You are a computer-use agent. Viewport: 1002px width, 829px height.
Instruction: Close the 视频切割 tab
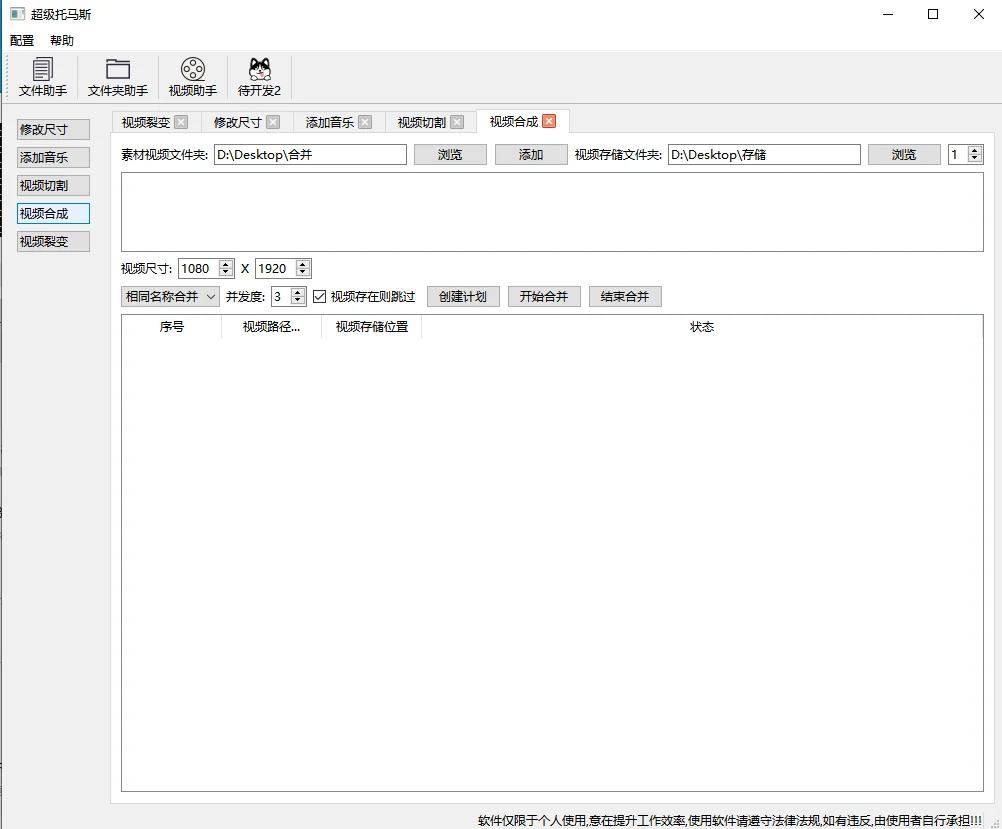point(457,122)
